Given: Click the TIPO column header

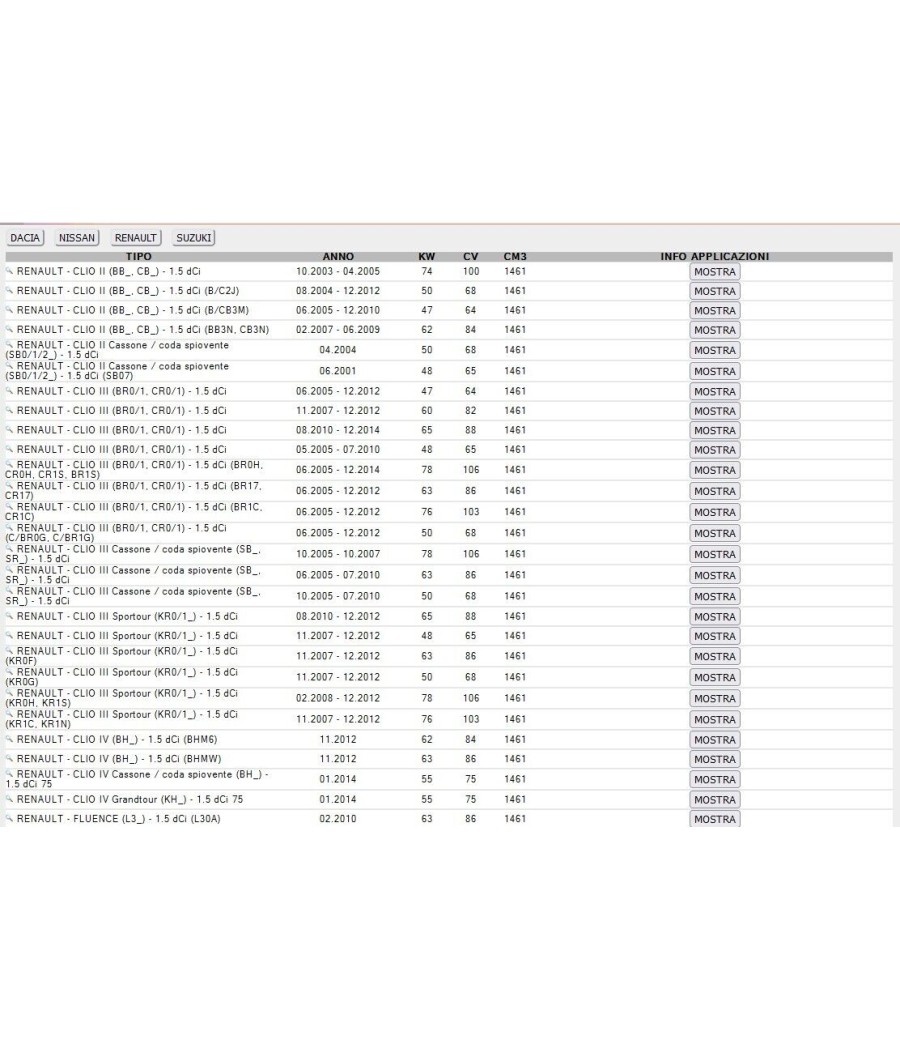Looking at the screenshot, I should (139, 256).
